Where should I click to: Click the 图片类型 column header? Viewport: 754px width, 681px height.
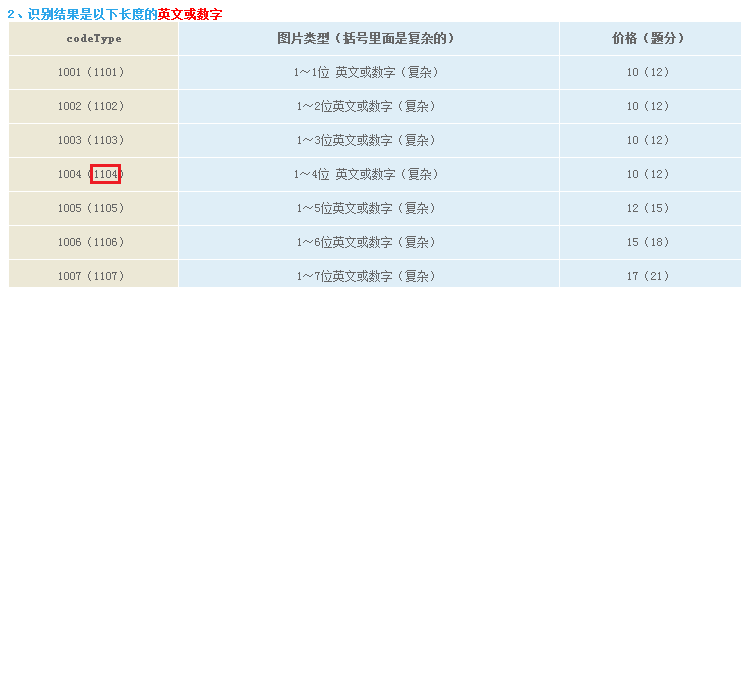(367, 39)
